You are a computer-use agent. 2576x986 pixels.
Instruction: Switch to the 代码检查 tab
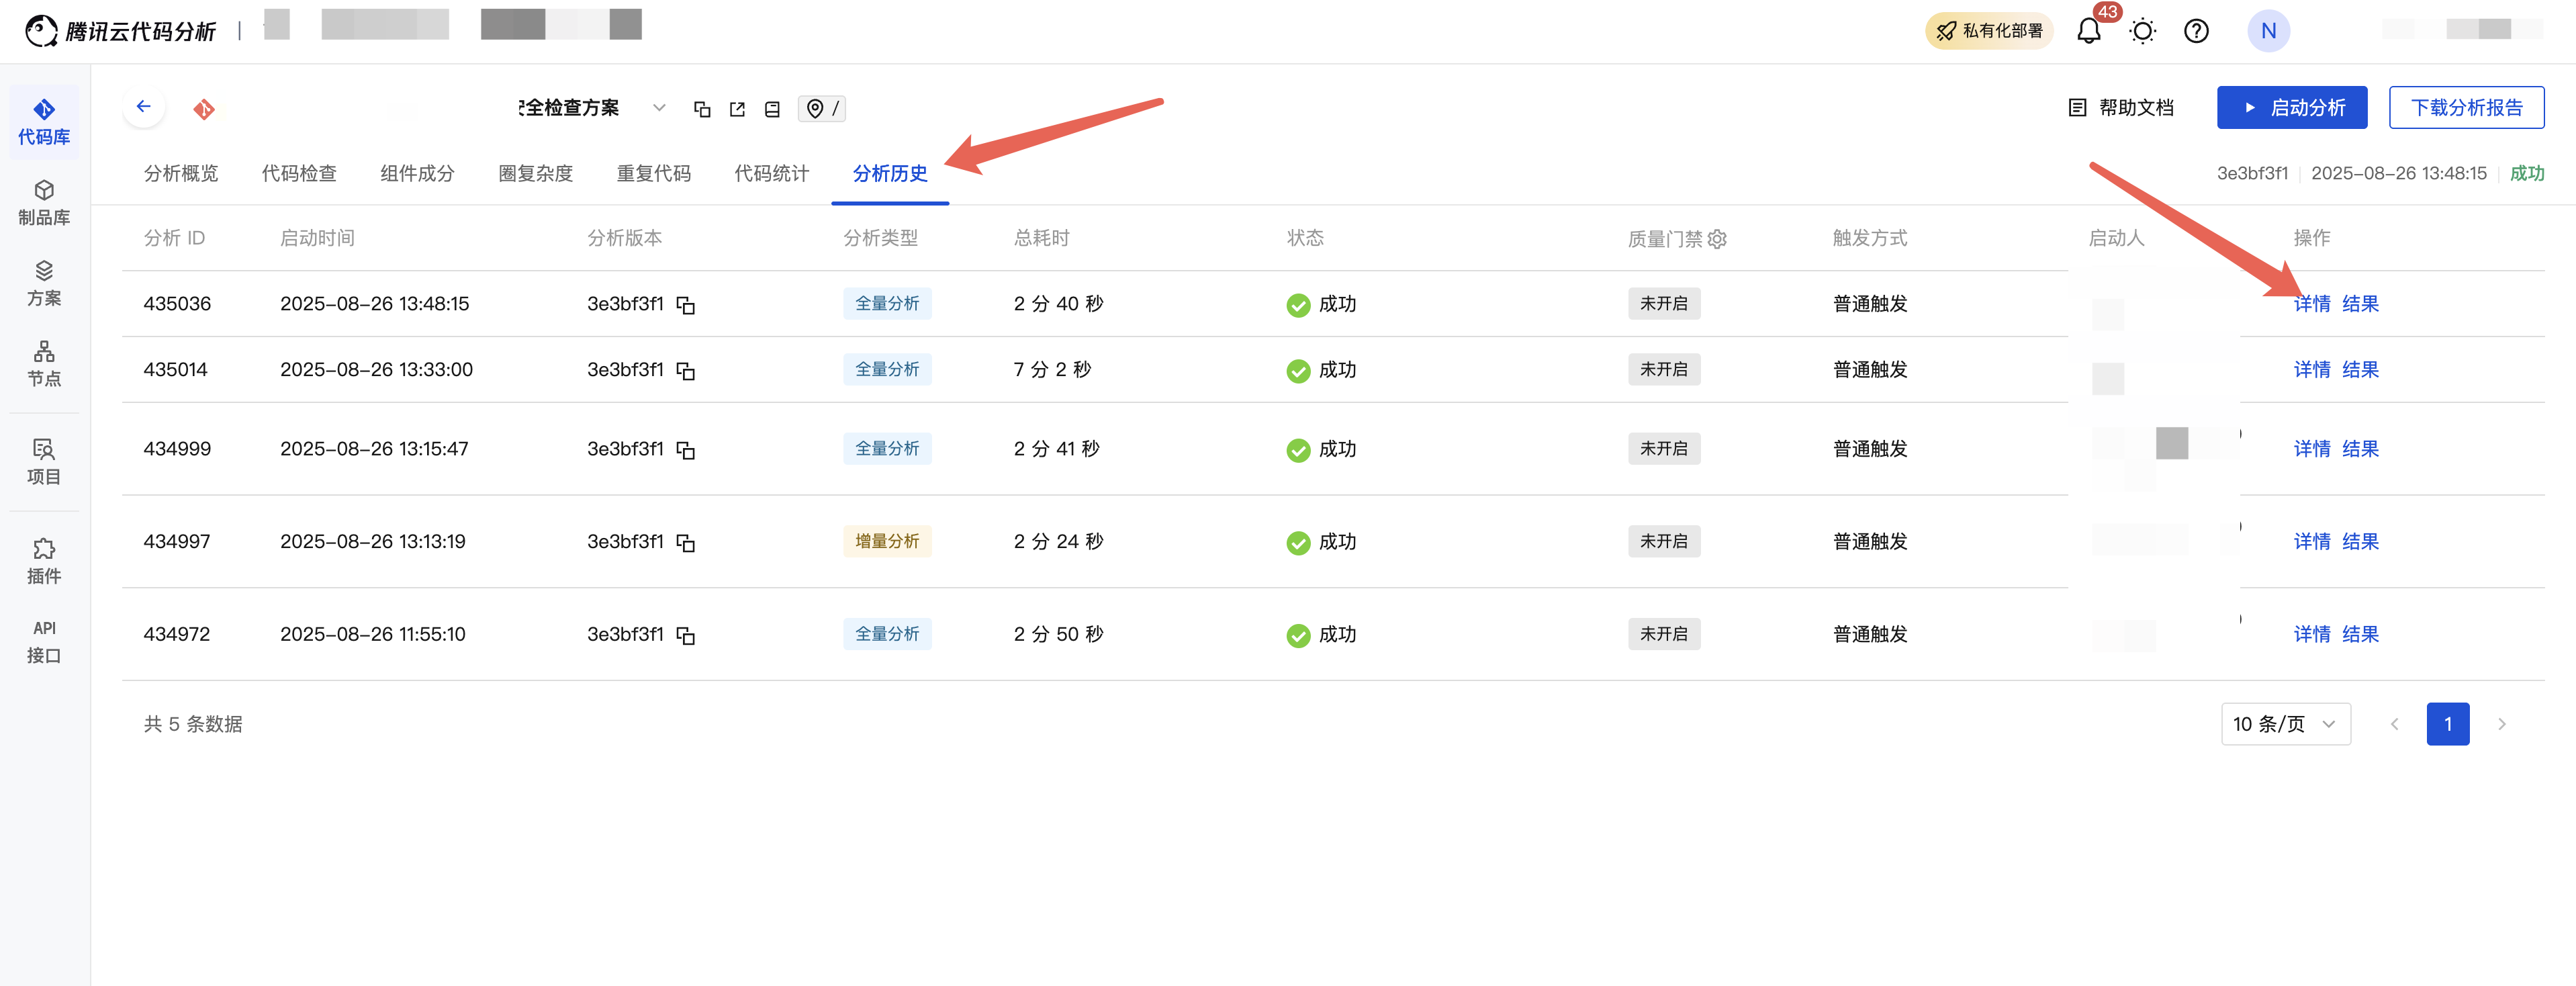(299, 173)
